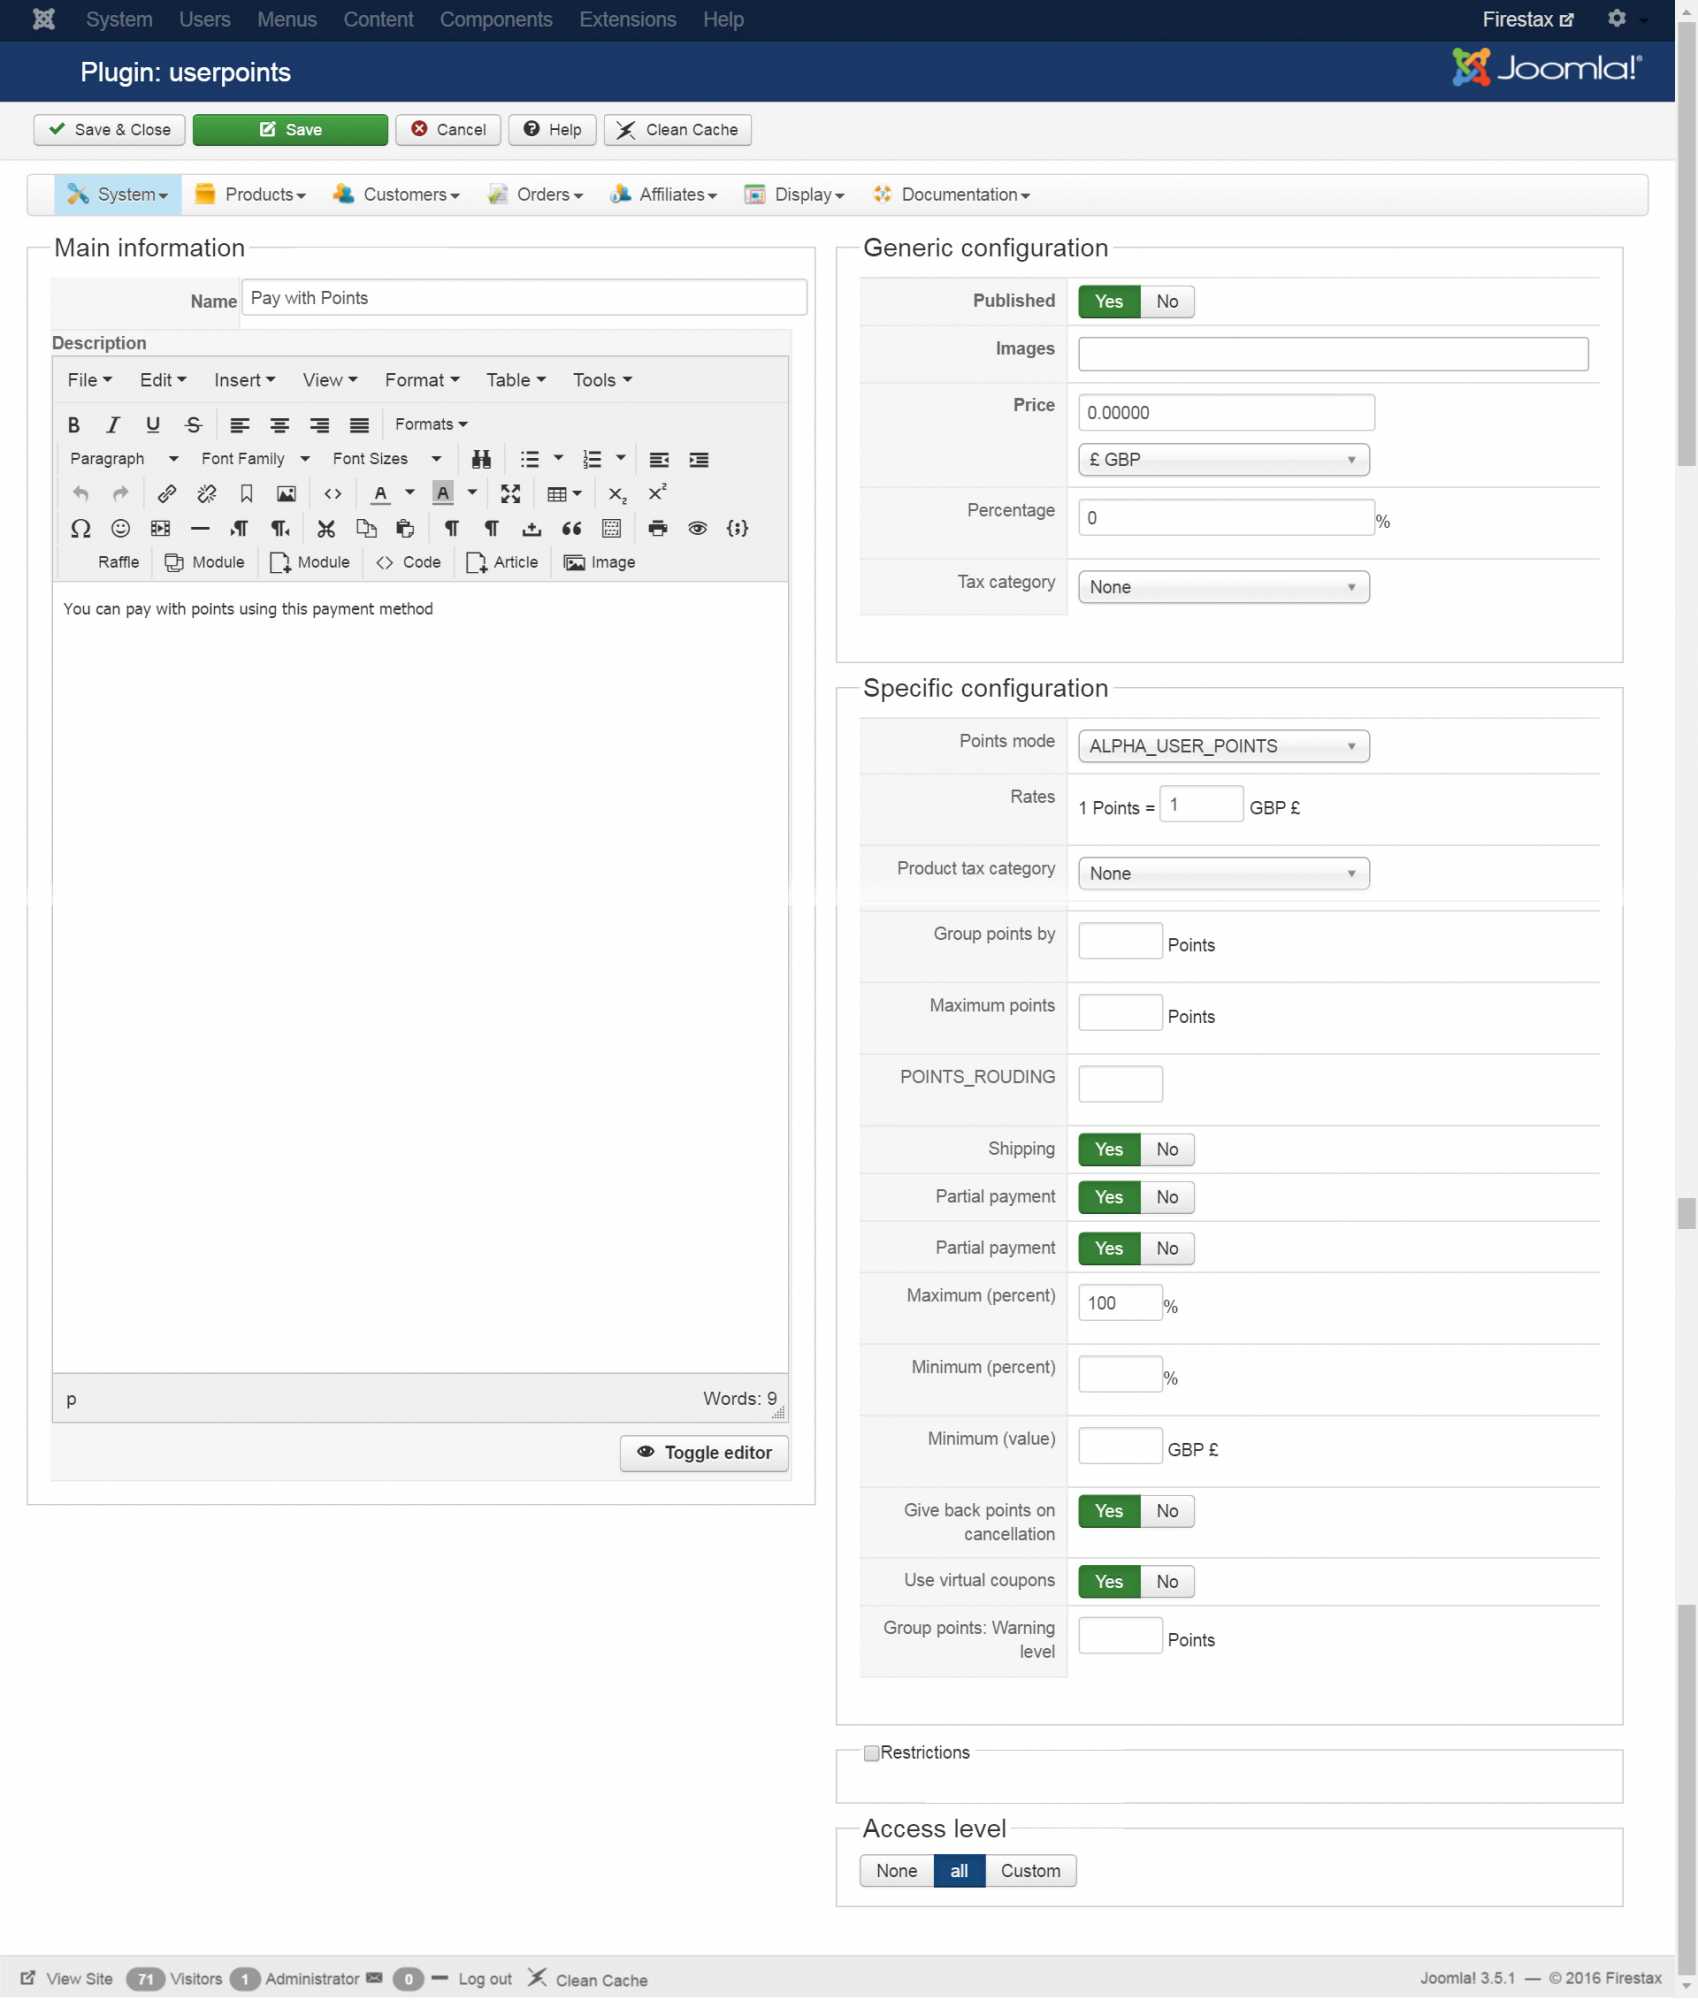Insert a blockquote
This screenshot has height=2000, width=1698.
tap(572, 529)
